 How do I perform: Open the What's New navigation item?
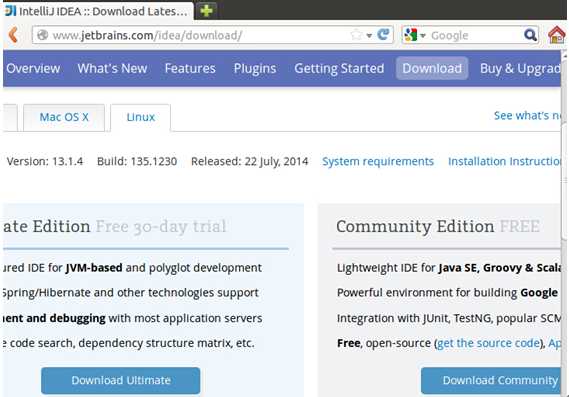click(112, 68)
